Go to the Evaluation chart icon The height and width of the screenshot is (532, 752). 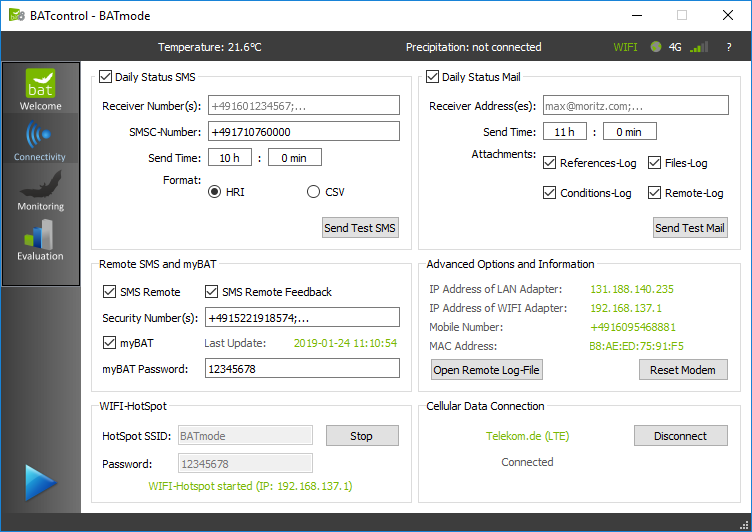[40, 238]
